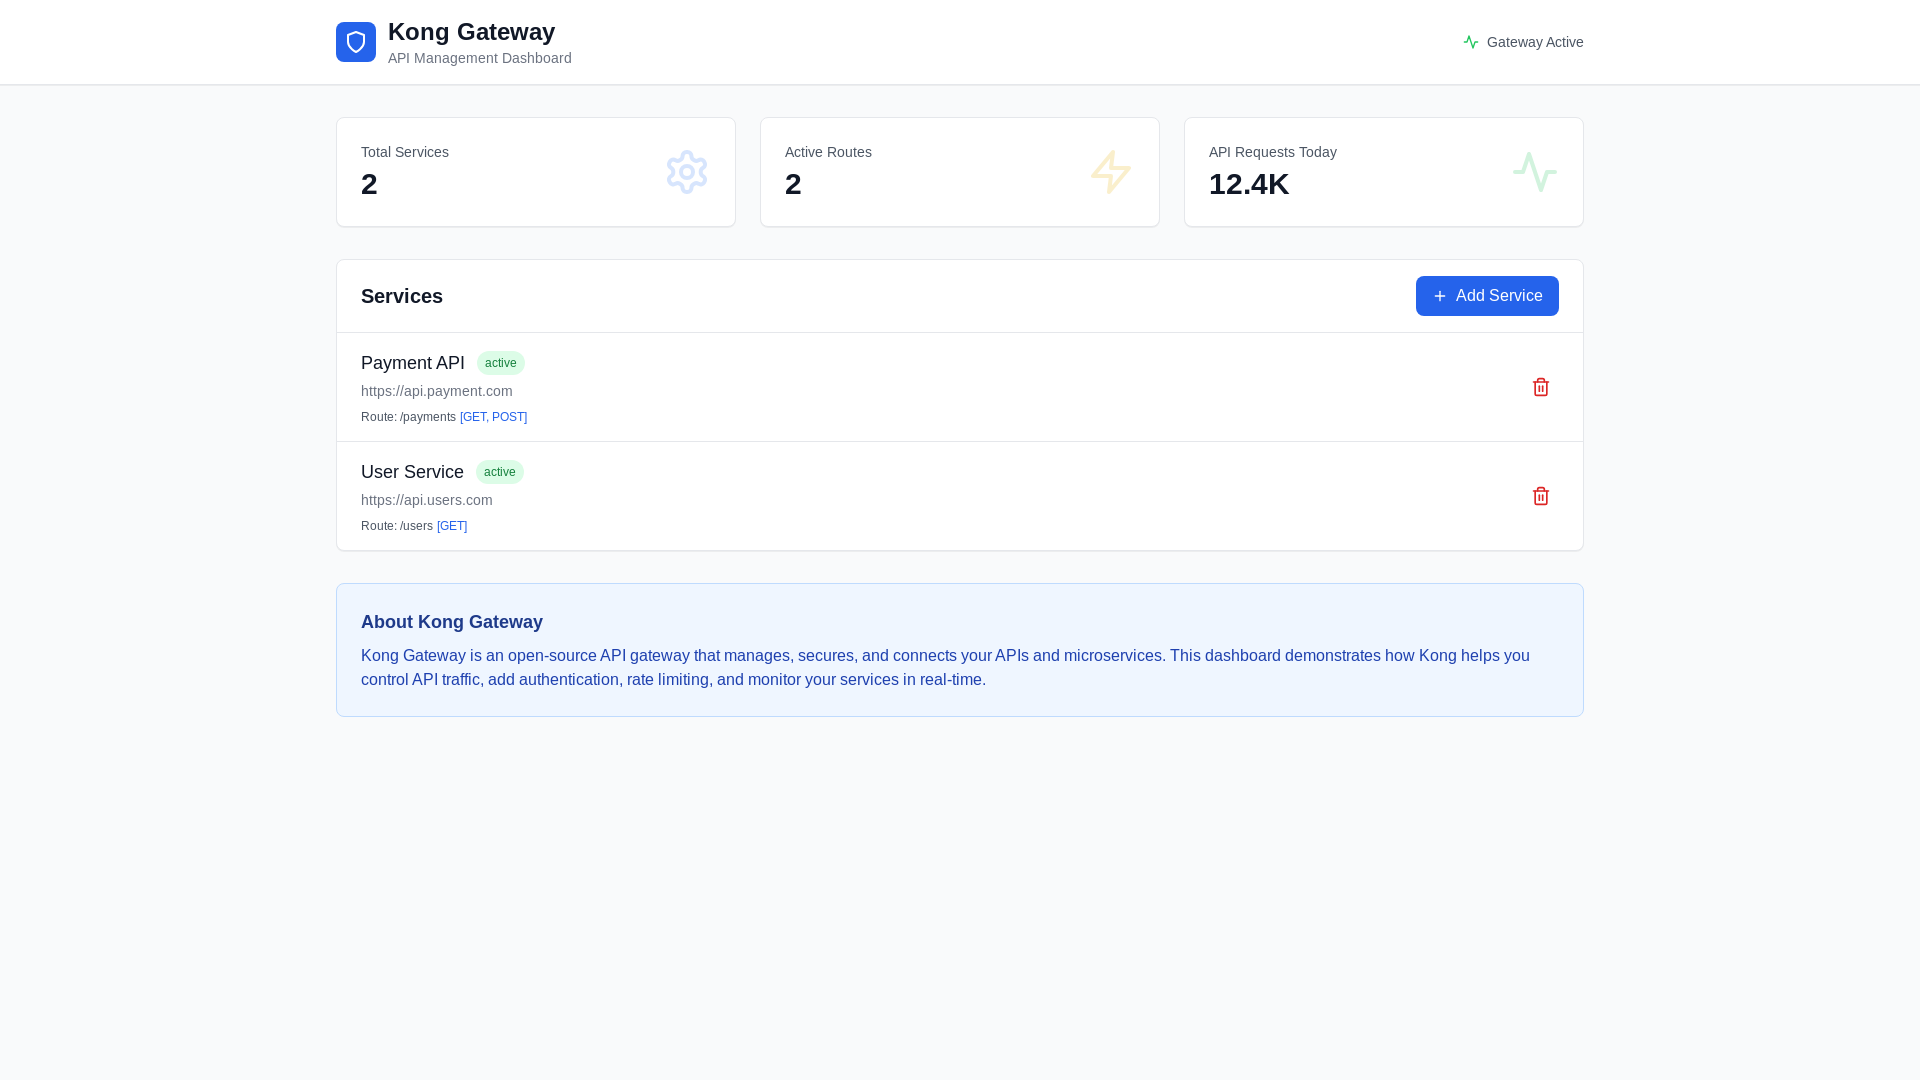The width and height of the screenshot is (1920, 1080).
Task: Delete the User Service via trash icon
Action: pyautogui.click(x=1541, y=496)
